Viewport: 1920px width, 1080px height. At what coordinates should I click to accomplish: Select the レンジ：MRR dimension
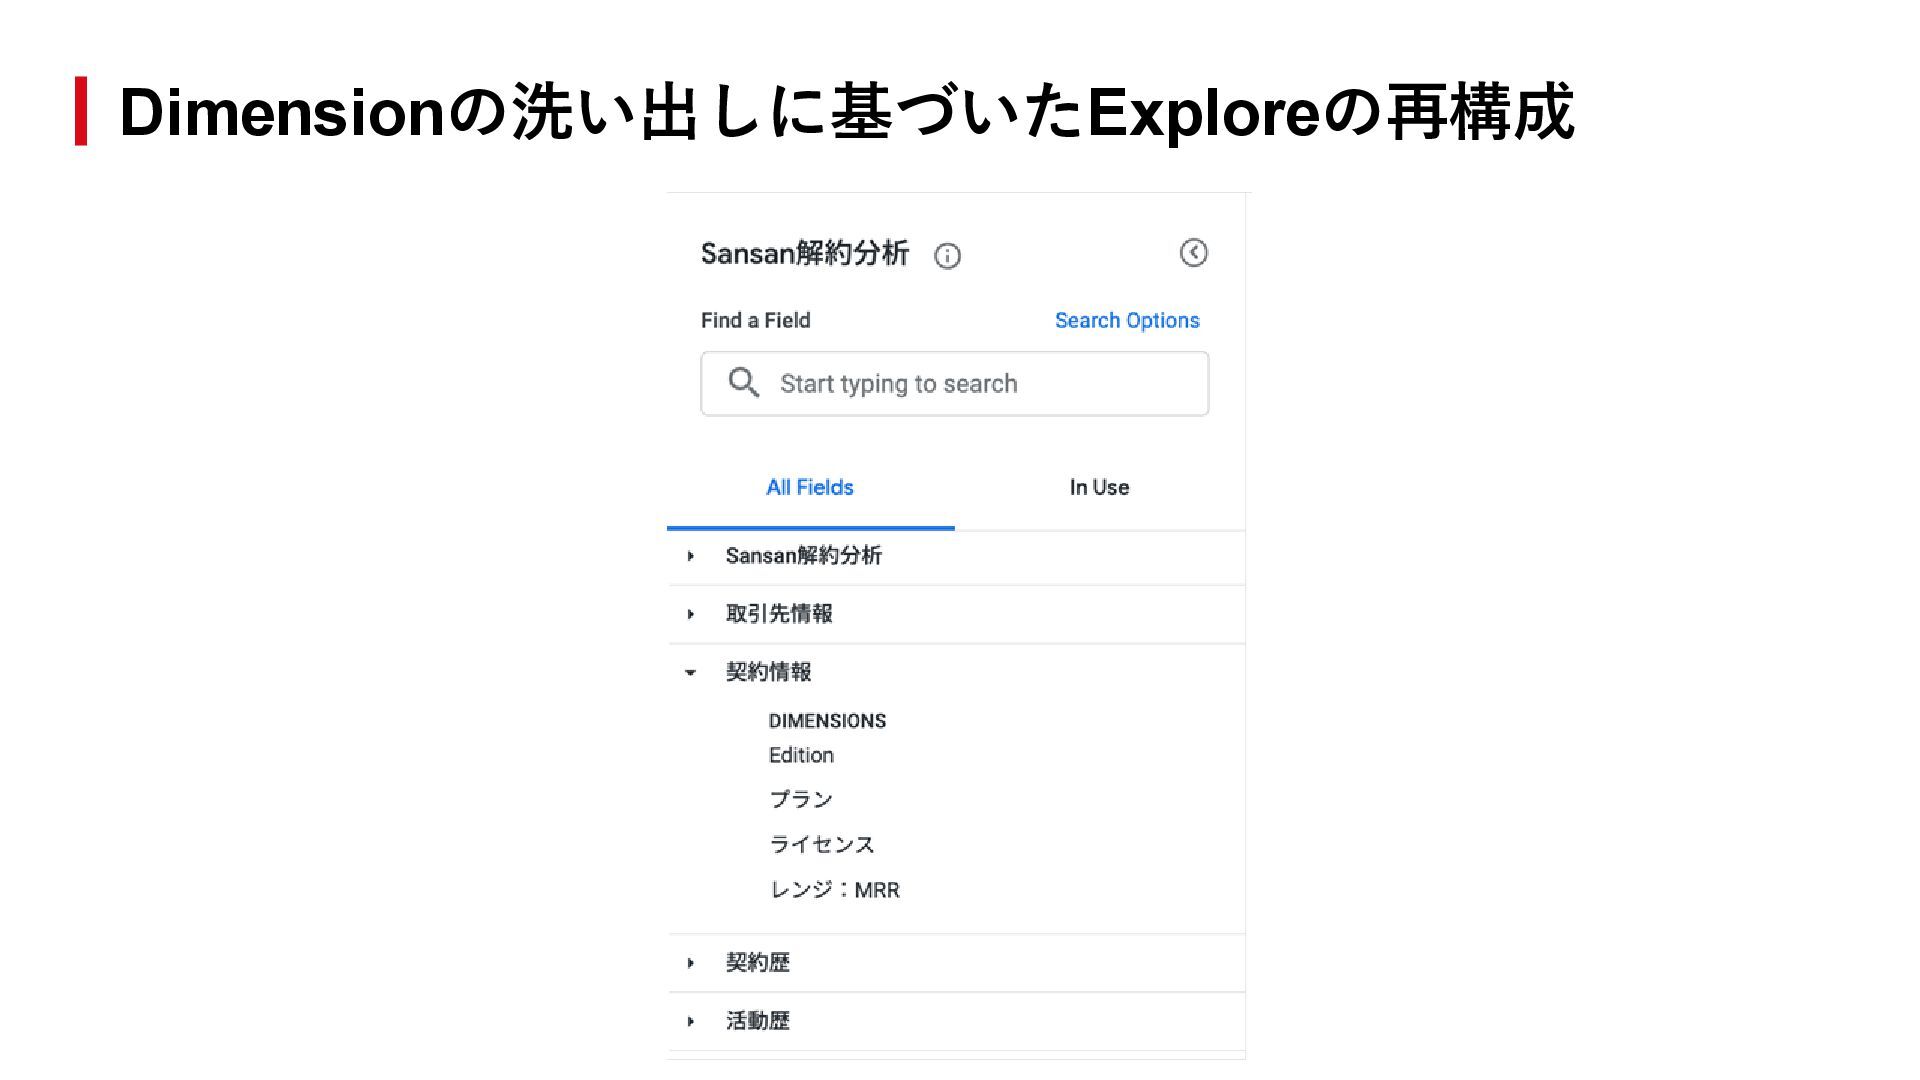[834, 890]
